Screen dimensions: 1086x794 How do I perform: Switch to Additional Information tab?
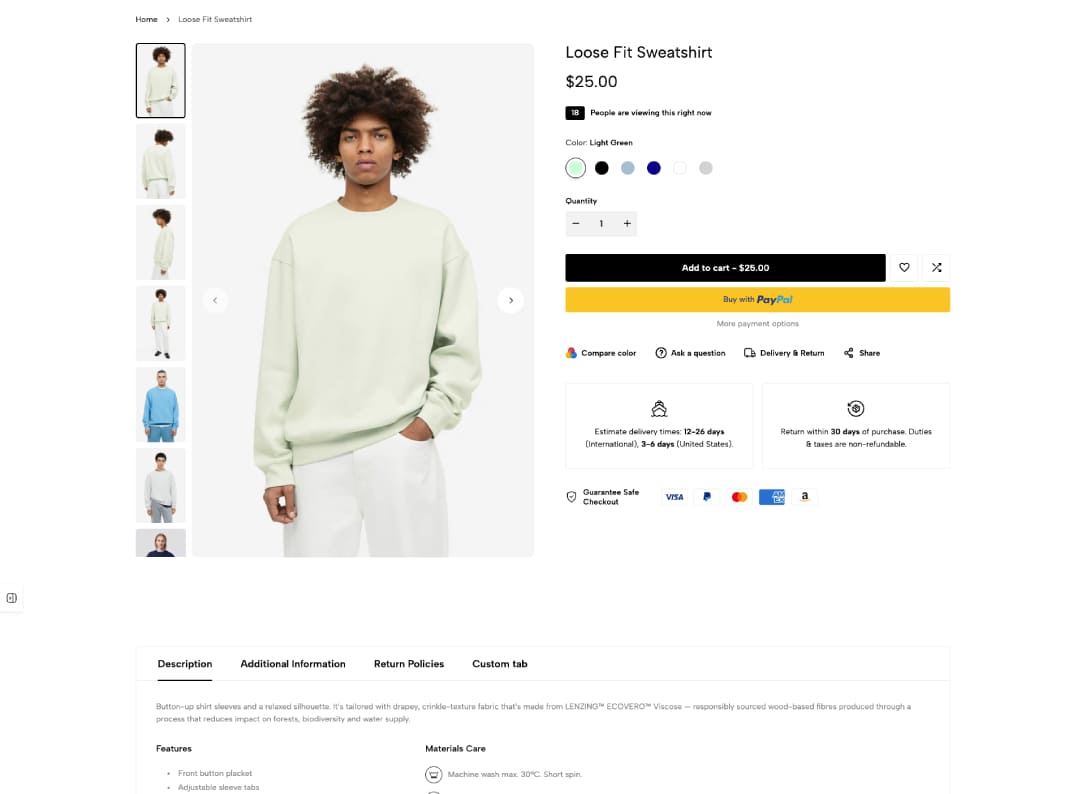(293, 664)
